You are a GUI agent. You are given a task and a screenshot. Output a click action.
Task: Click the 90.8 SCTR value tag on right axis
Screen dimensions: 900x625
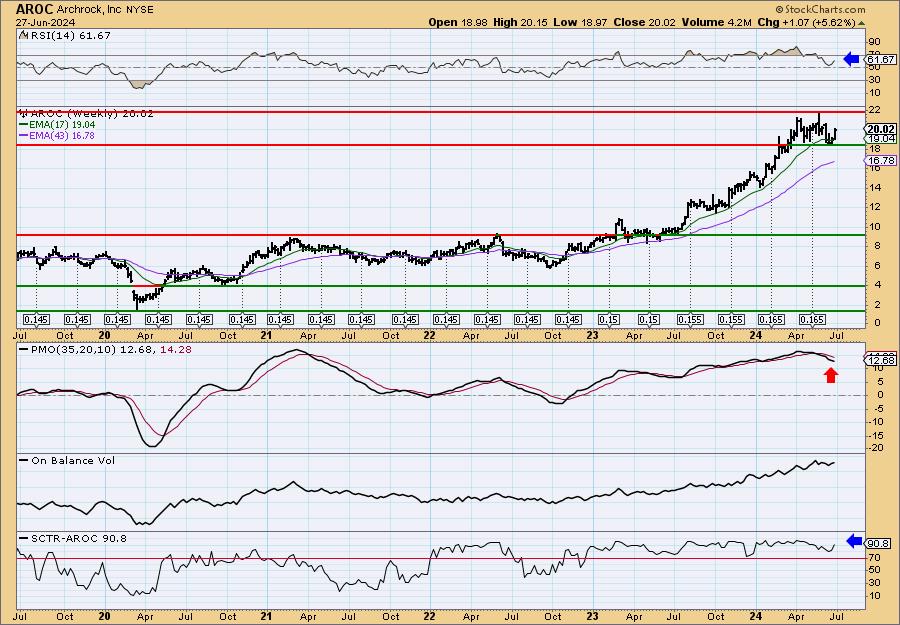(879, 542)
